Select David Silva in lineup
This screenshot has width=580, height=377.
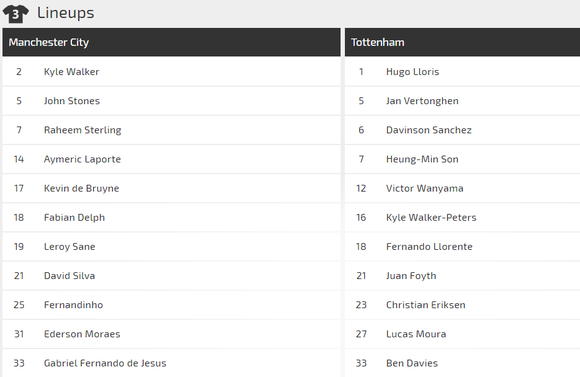pyautogui.click(x=70, y=276)
